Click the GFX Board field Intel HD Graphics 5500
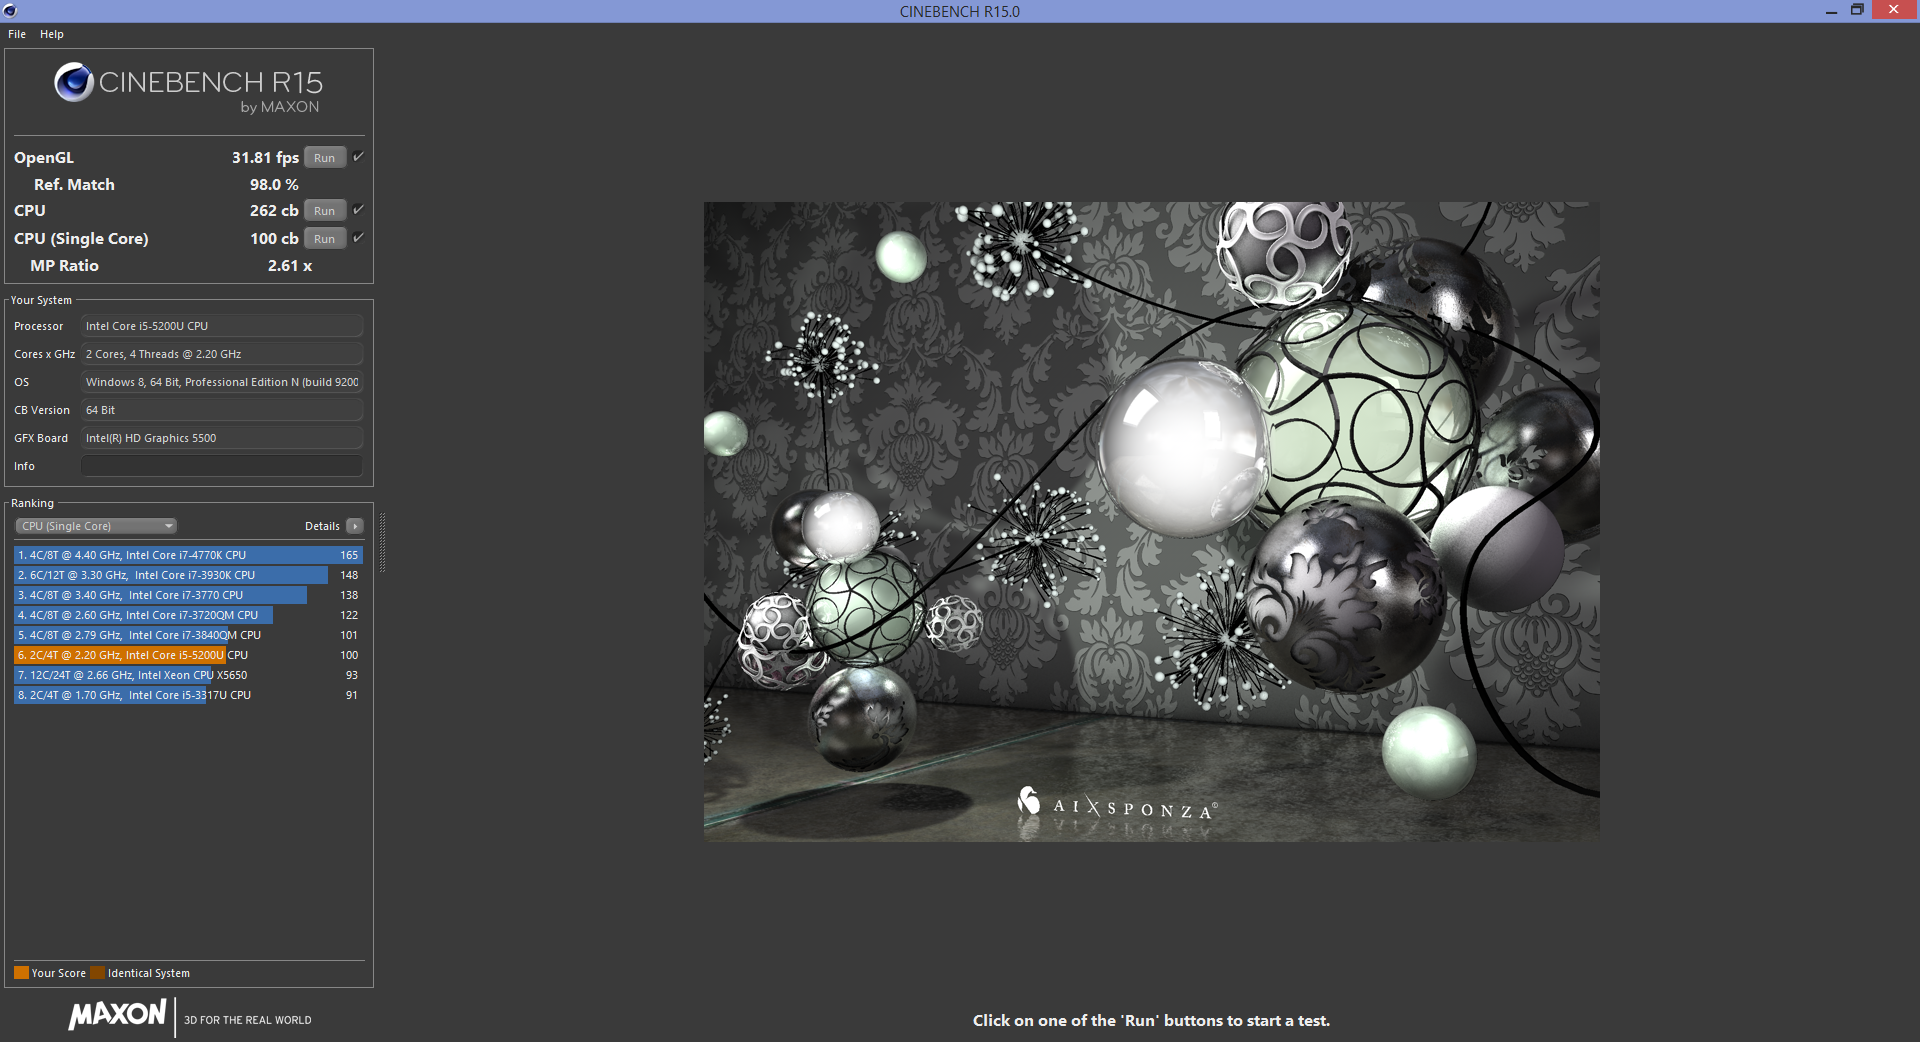The height and width of the screenshot is (1042, 1920). (222, 438)
